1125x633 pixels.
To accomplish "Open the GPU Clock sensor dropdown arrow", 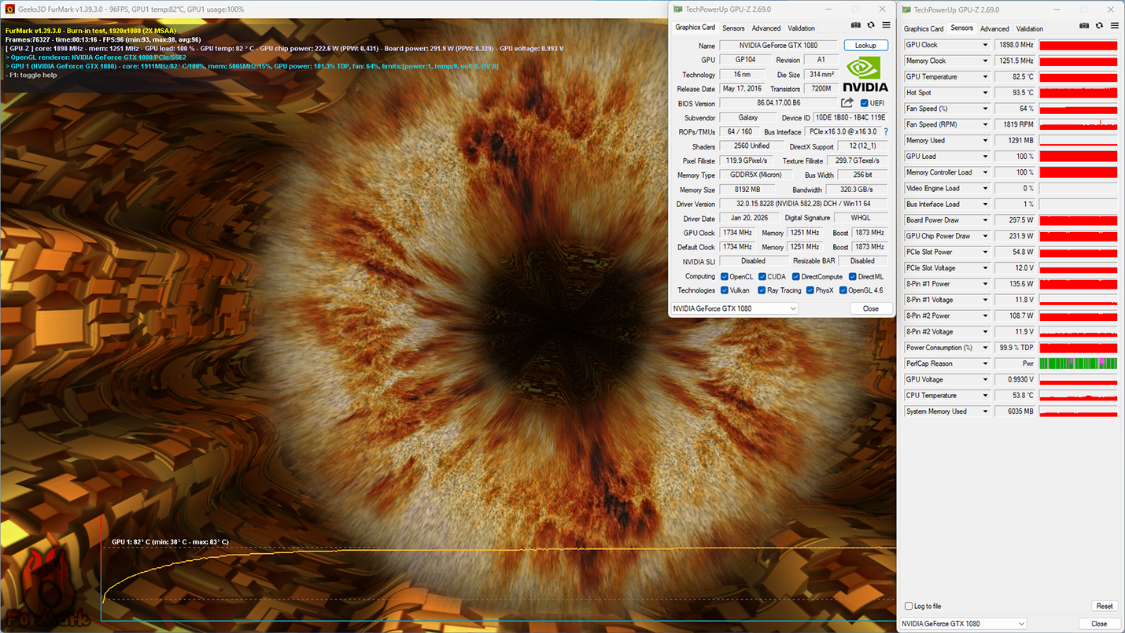I will click(985, 44).
